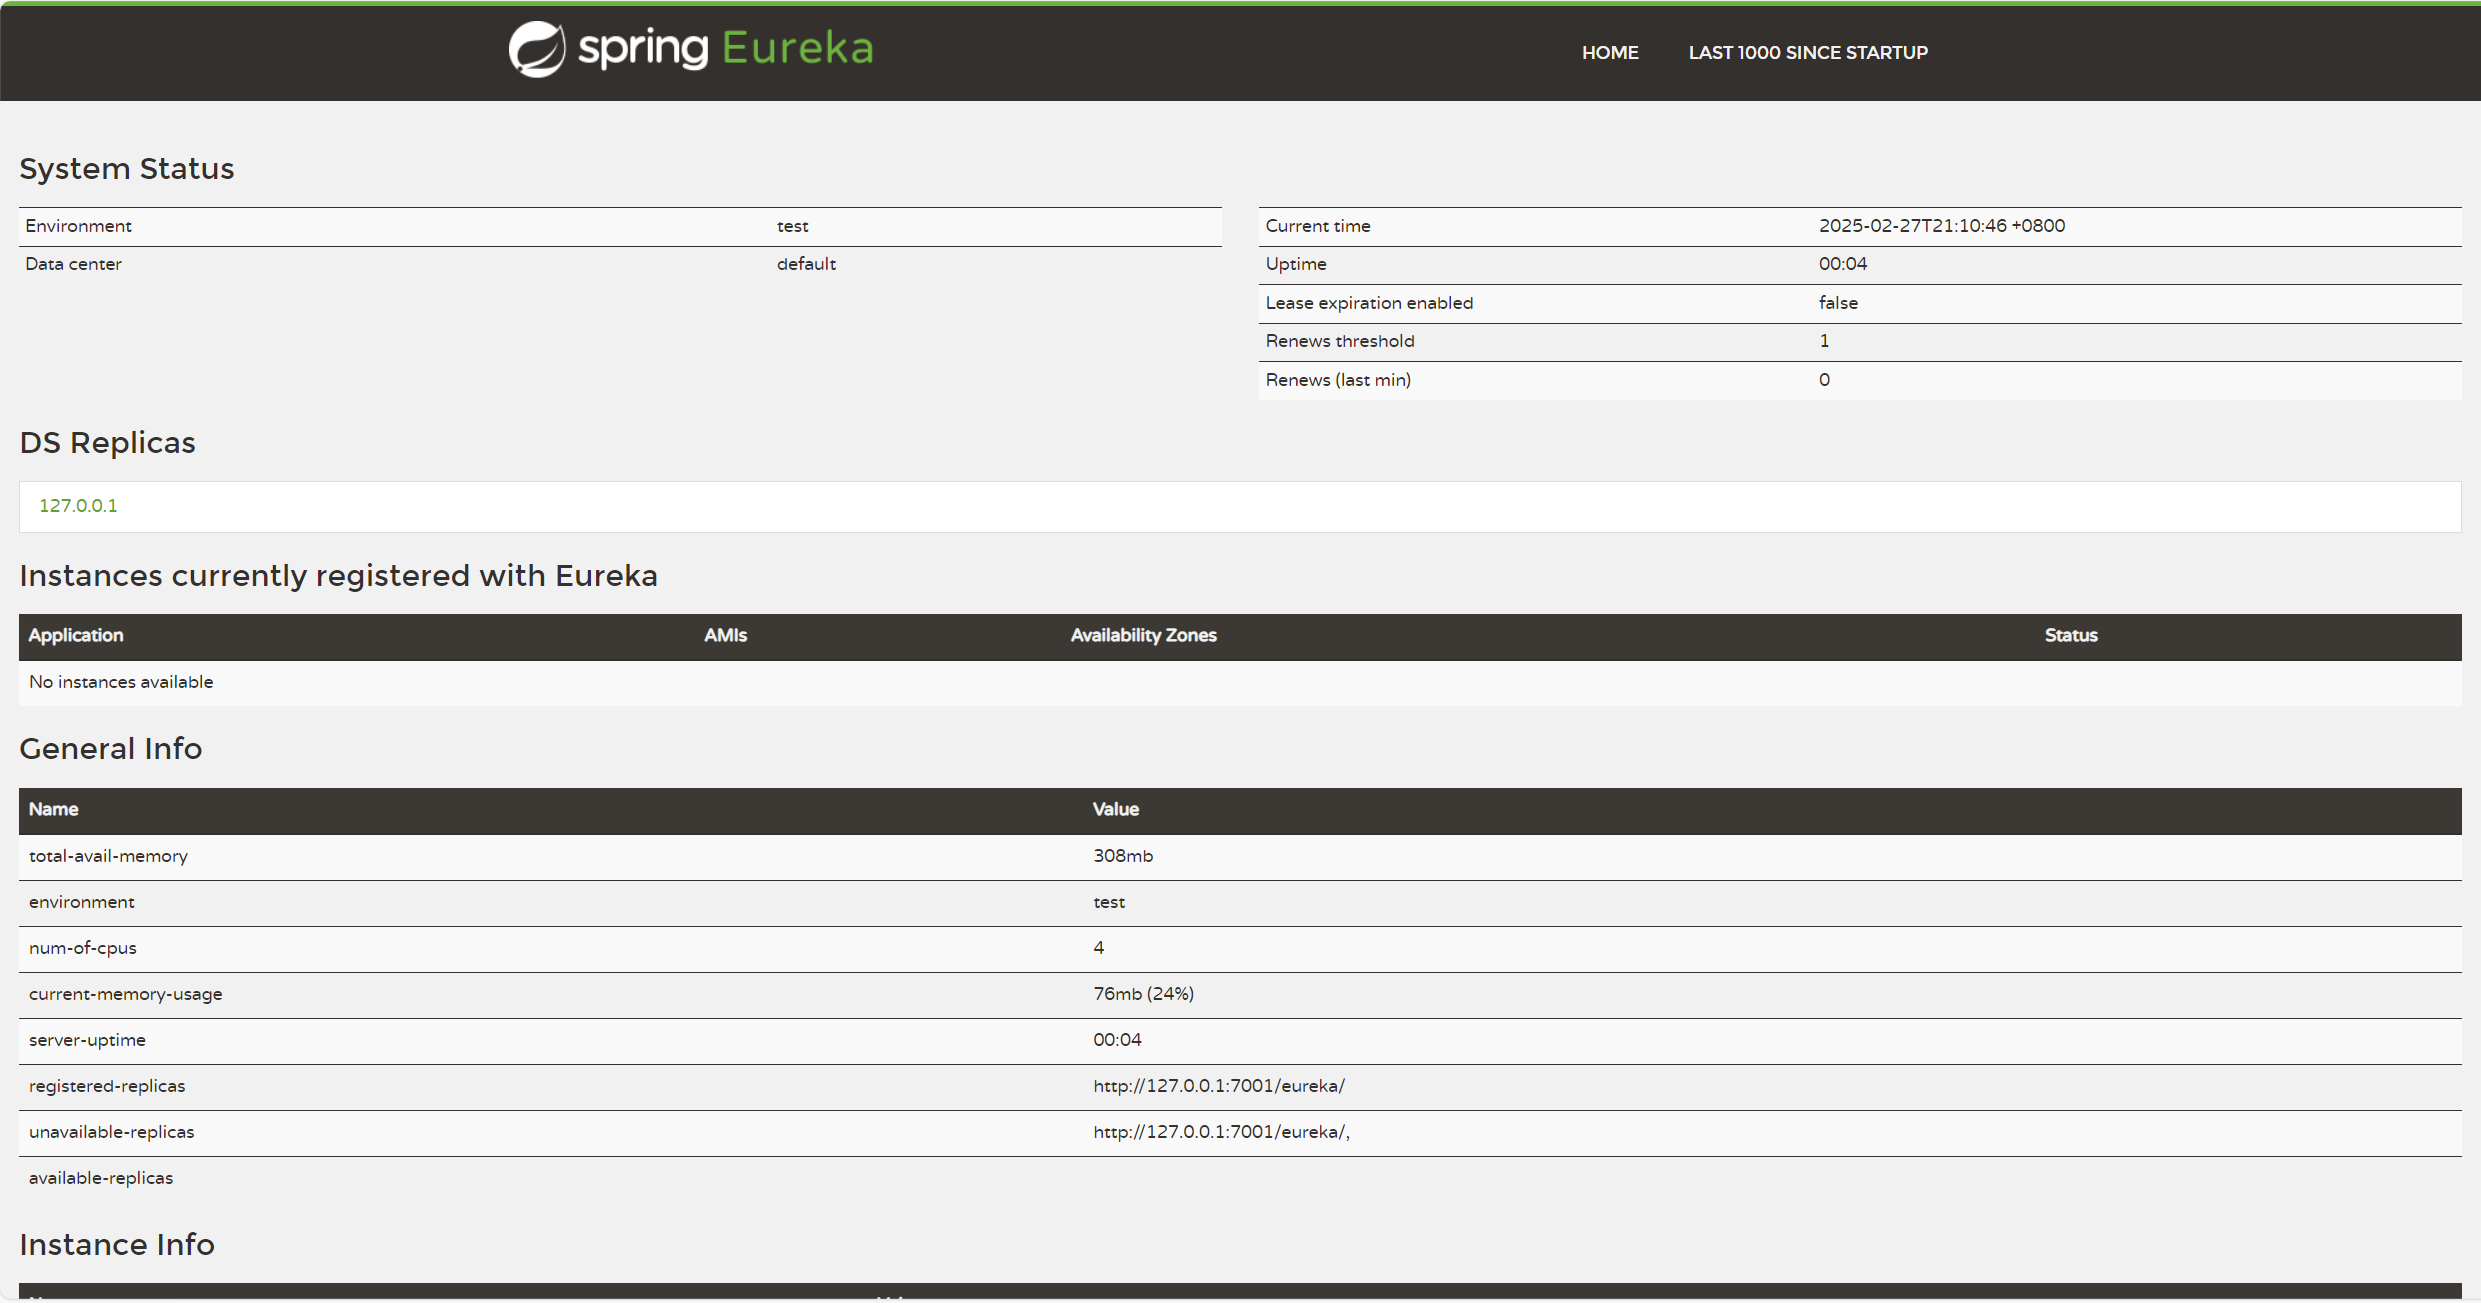This screenshot has width=2481, height=1303.
Task: Select the Renews (last min) label
Action: tap(1337, 380)
